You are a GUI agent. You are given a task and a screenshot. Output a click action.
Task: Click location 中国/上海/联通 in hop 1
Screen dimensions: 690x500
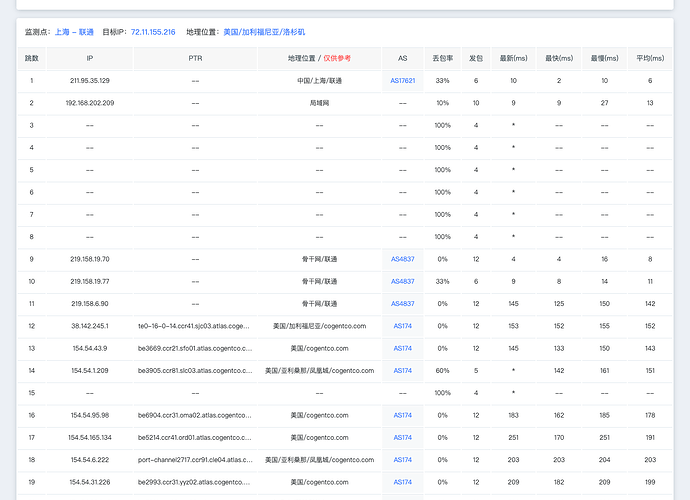tap(319, 81)
